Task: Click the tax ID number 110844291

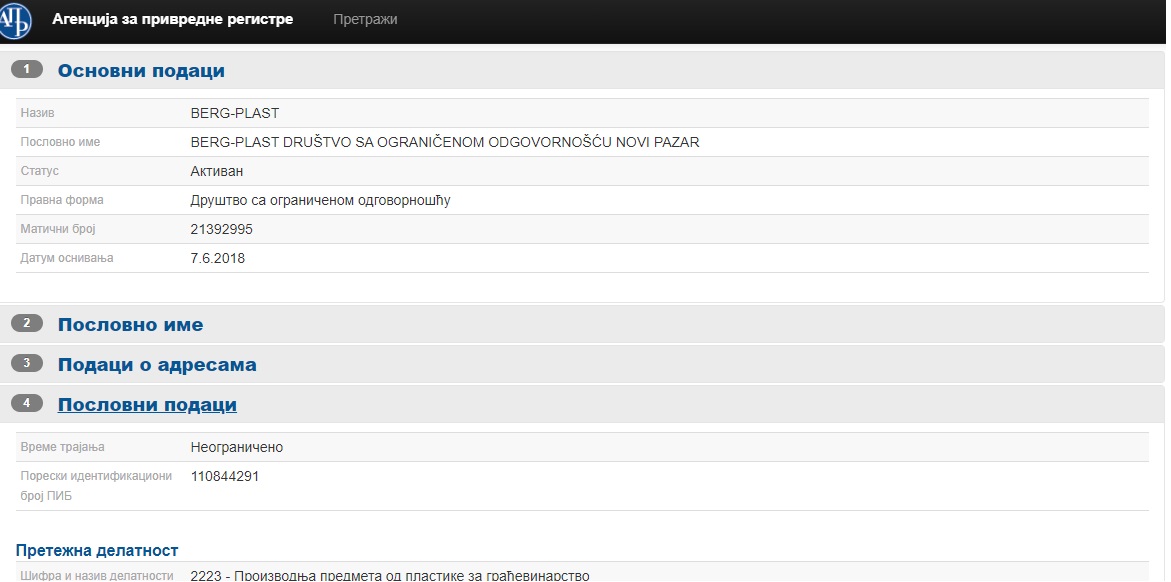Action: click(225, 476)
